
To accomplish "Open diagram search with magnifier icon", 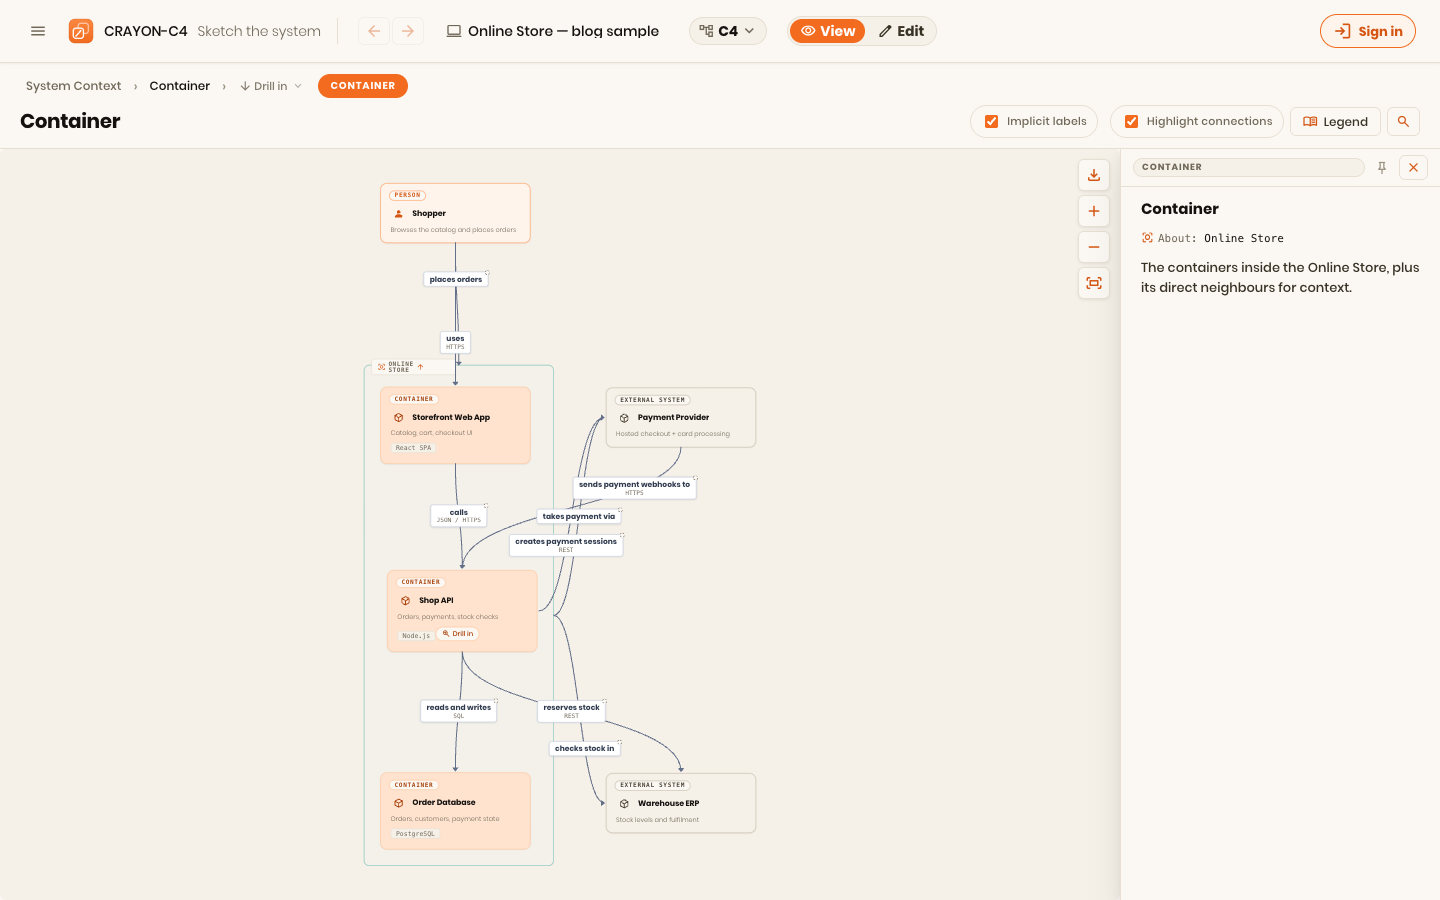I will pyautogui.click(x=1403, y=122).
